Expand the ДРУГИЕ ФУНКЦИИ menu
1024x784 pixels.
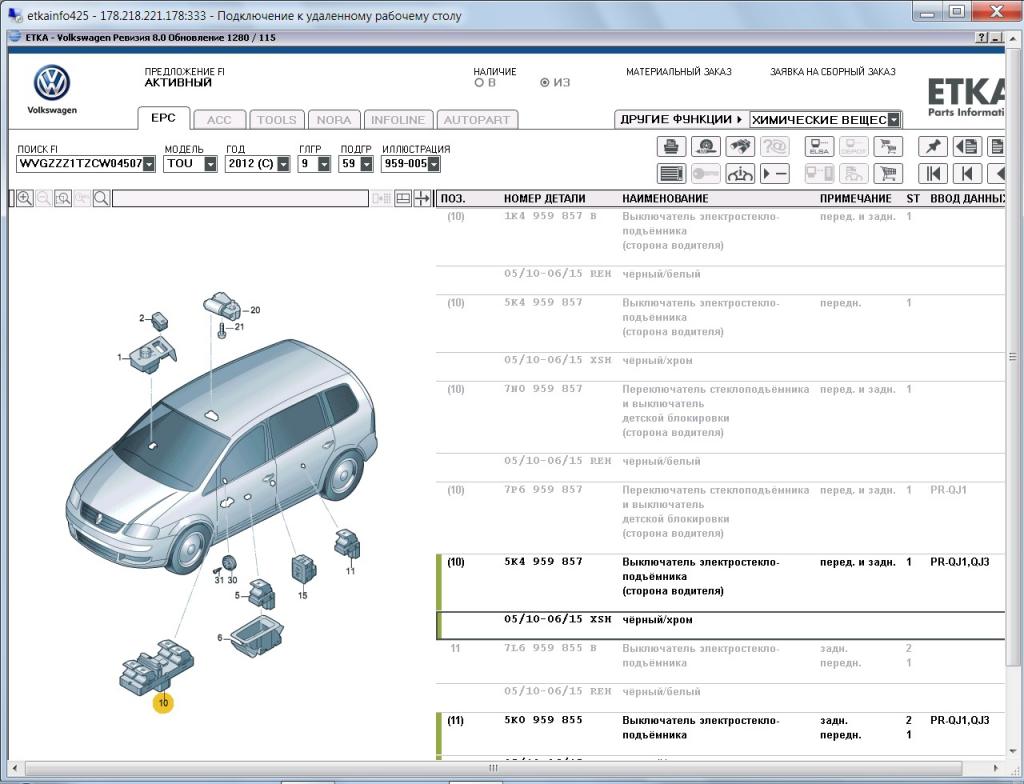click(x=681, y=120)
